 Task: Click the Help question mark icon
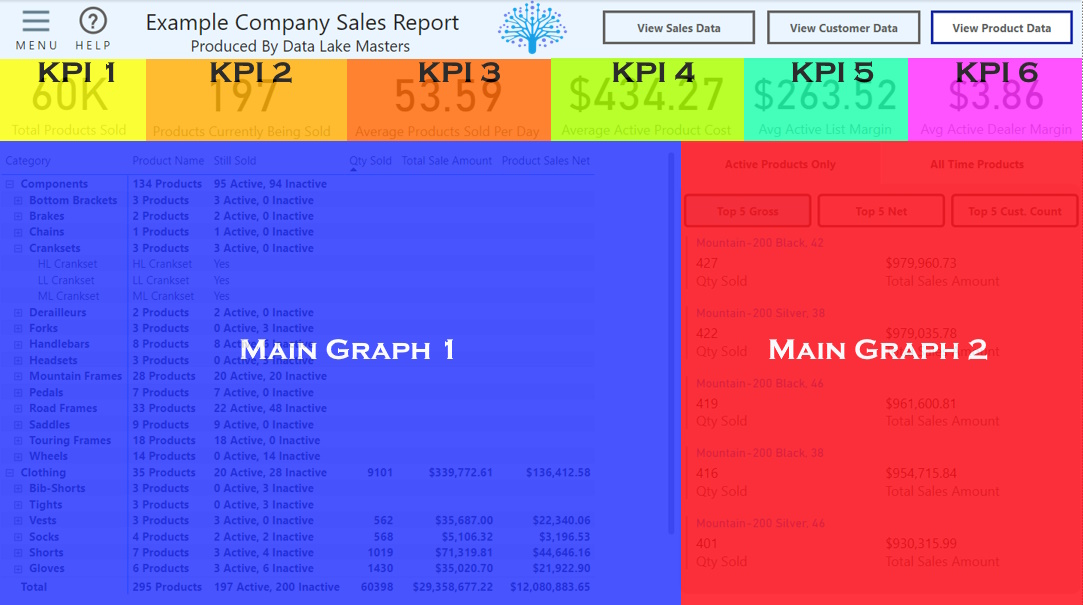click(x=93, y=22)
